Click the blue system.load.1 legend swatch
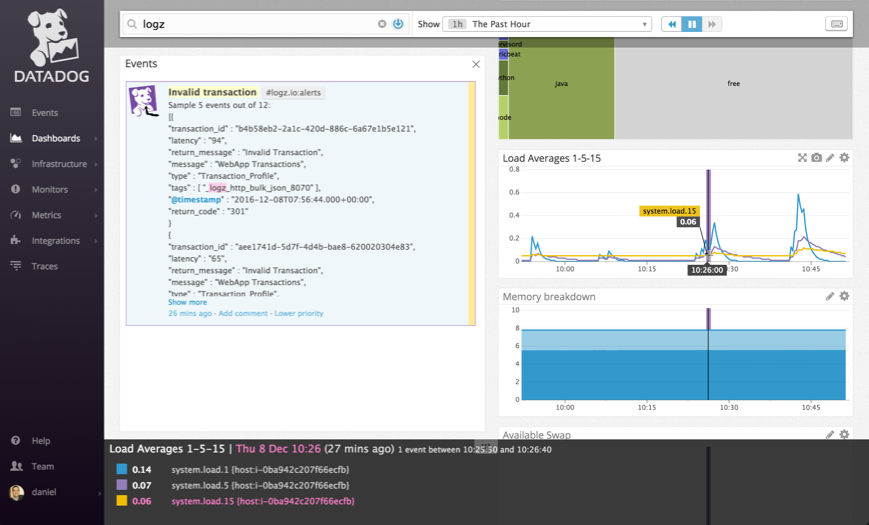 coord(121,469)
